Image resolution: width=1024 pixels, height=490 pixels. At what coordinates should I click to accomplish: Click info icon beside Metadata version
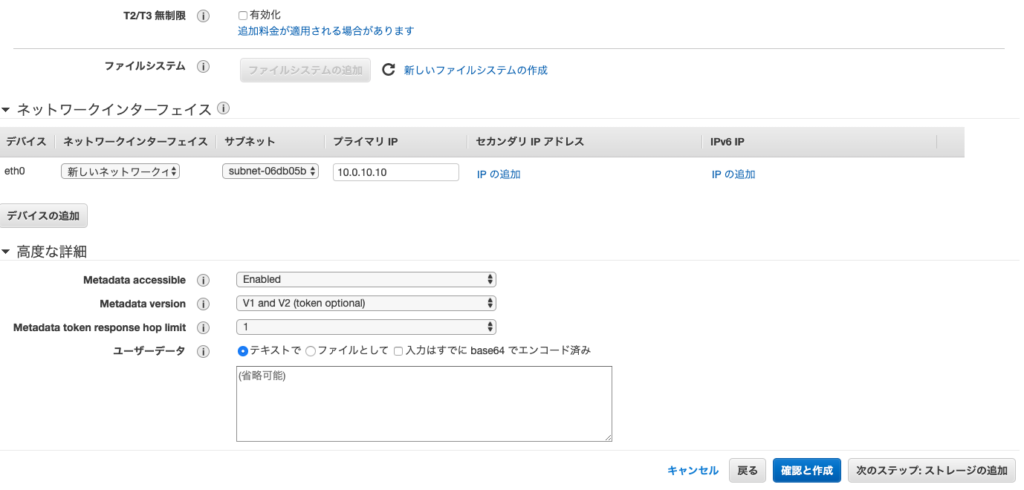(x=204, y=303)
